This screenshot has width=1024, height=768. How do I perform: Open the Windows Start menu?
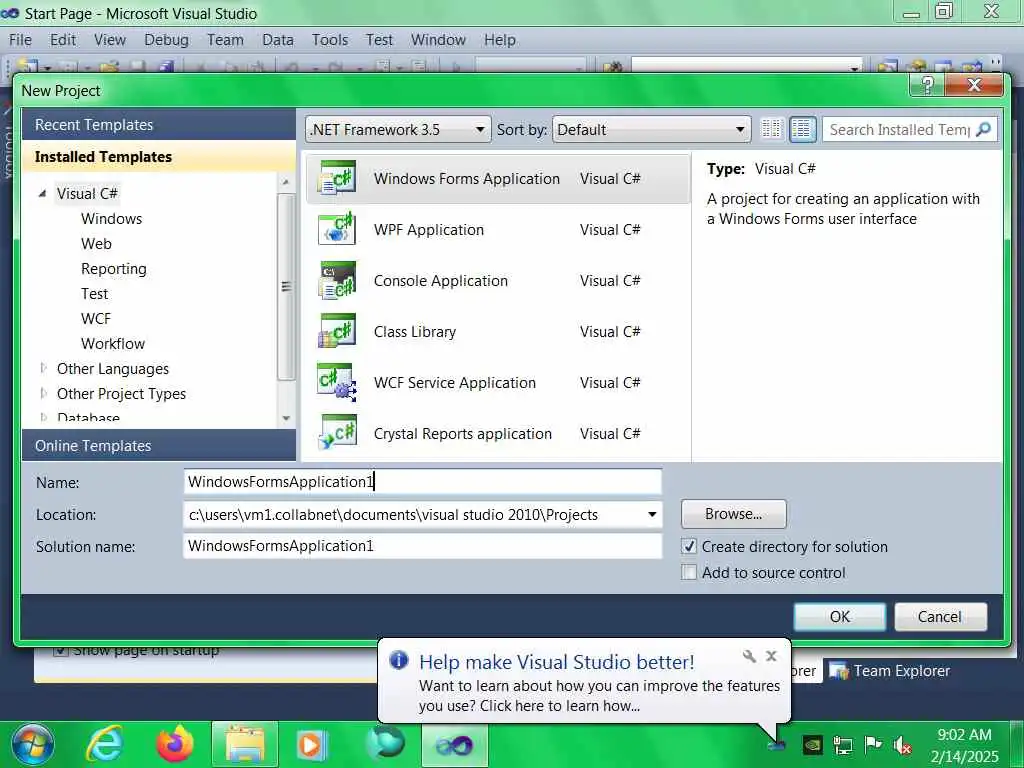(32, 744)
